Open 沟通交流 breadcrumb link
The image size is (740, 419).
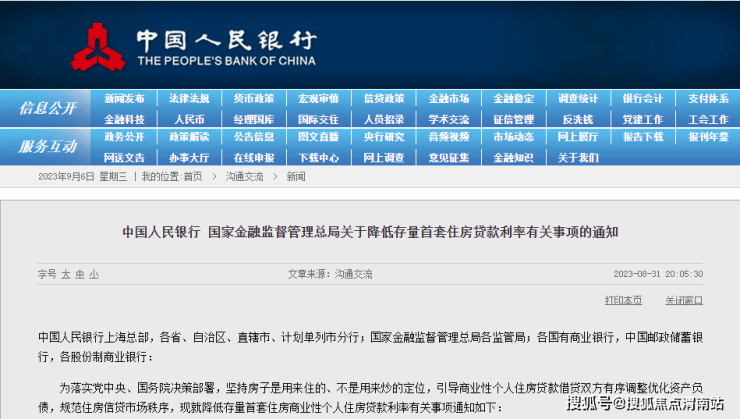tap(244, 176)
